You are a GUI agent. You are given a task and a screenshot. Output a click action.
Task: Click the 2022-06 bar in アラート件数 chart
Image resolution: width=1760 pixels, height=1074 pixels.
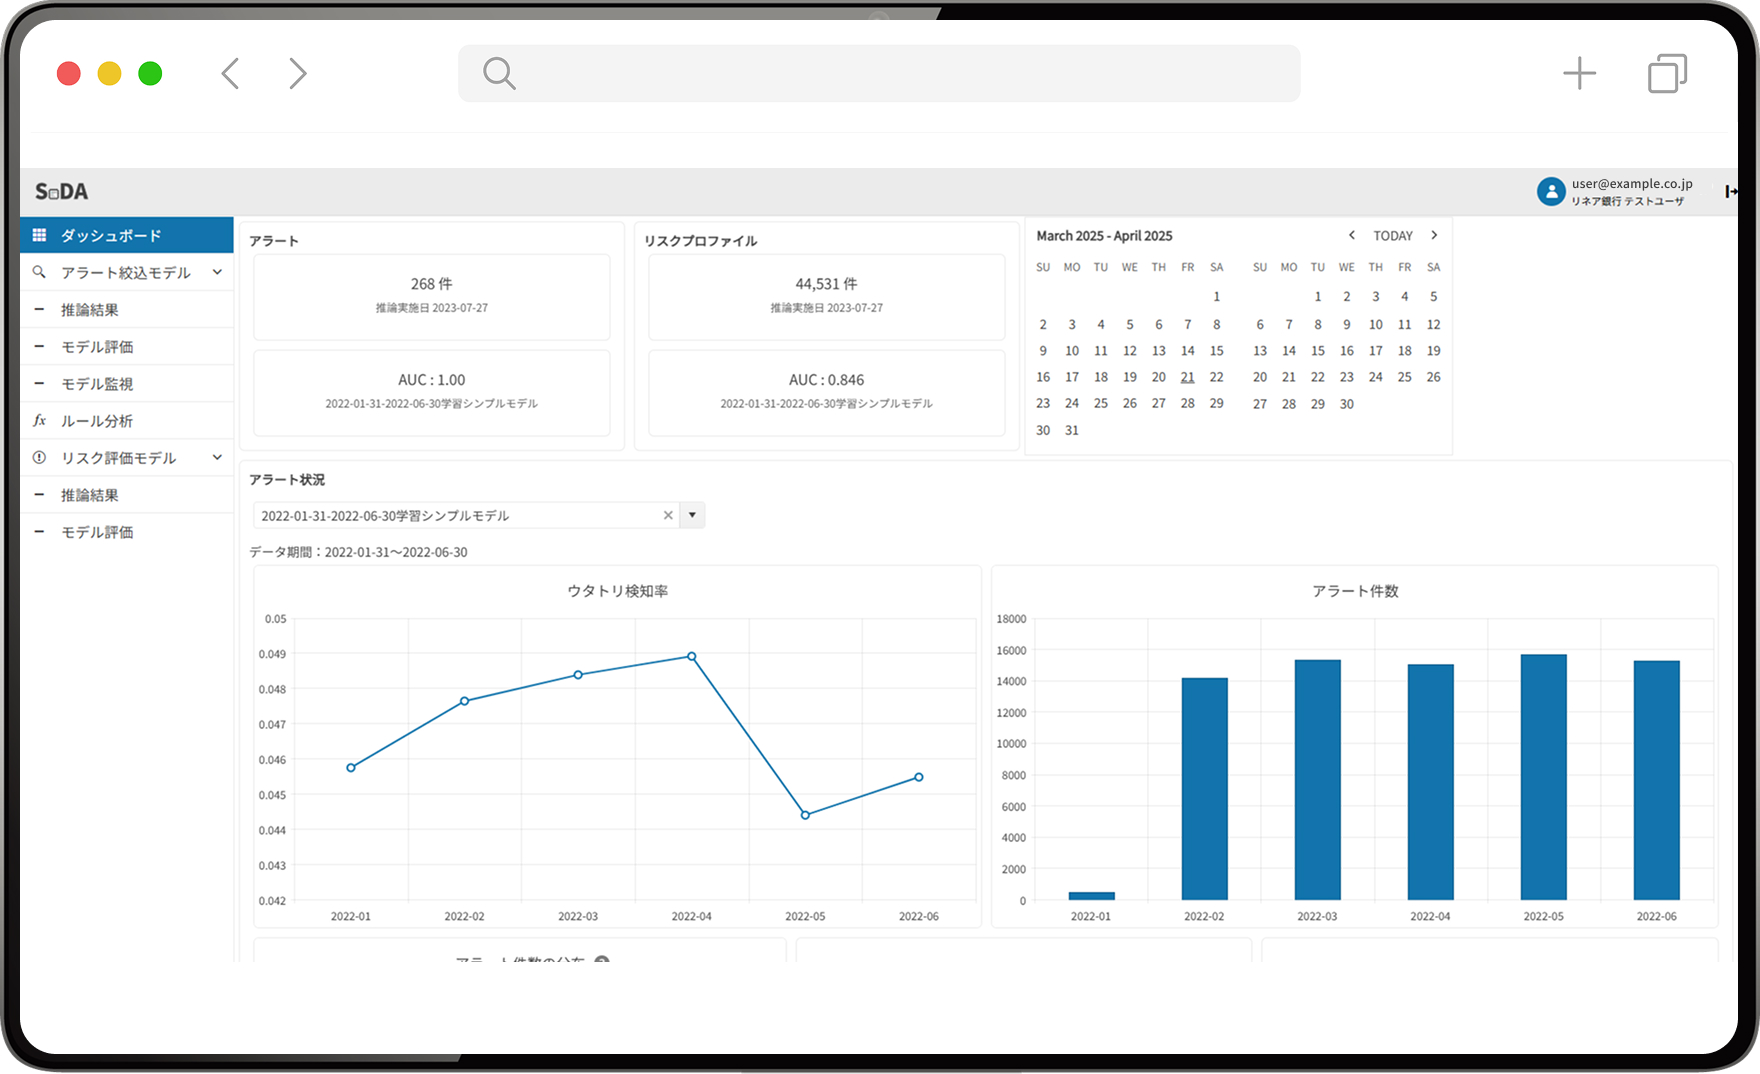pyautogui.click(x=1656, y=780)
